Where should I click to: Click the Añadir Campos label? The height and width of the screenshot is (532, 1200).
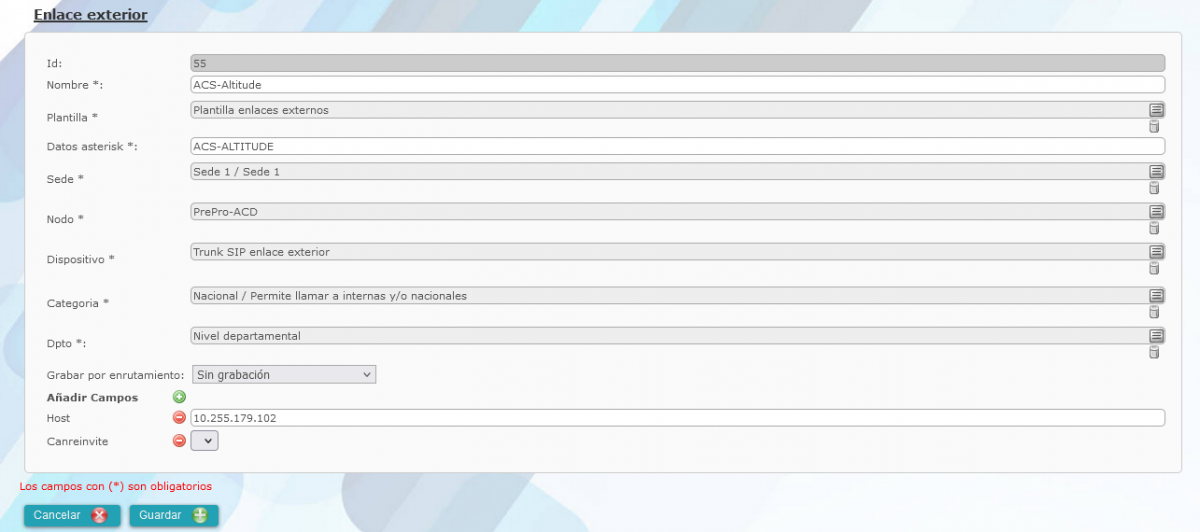coord(92,398)
